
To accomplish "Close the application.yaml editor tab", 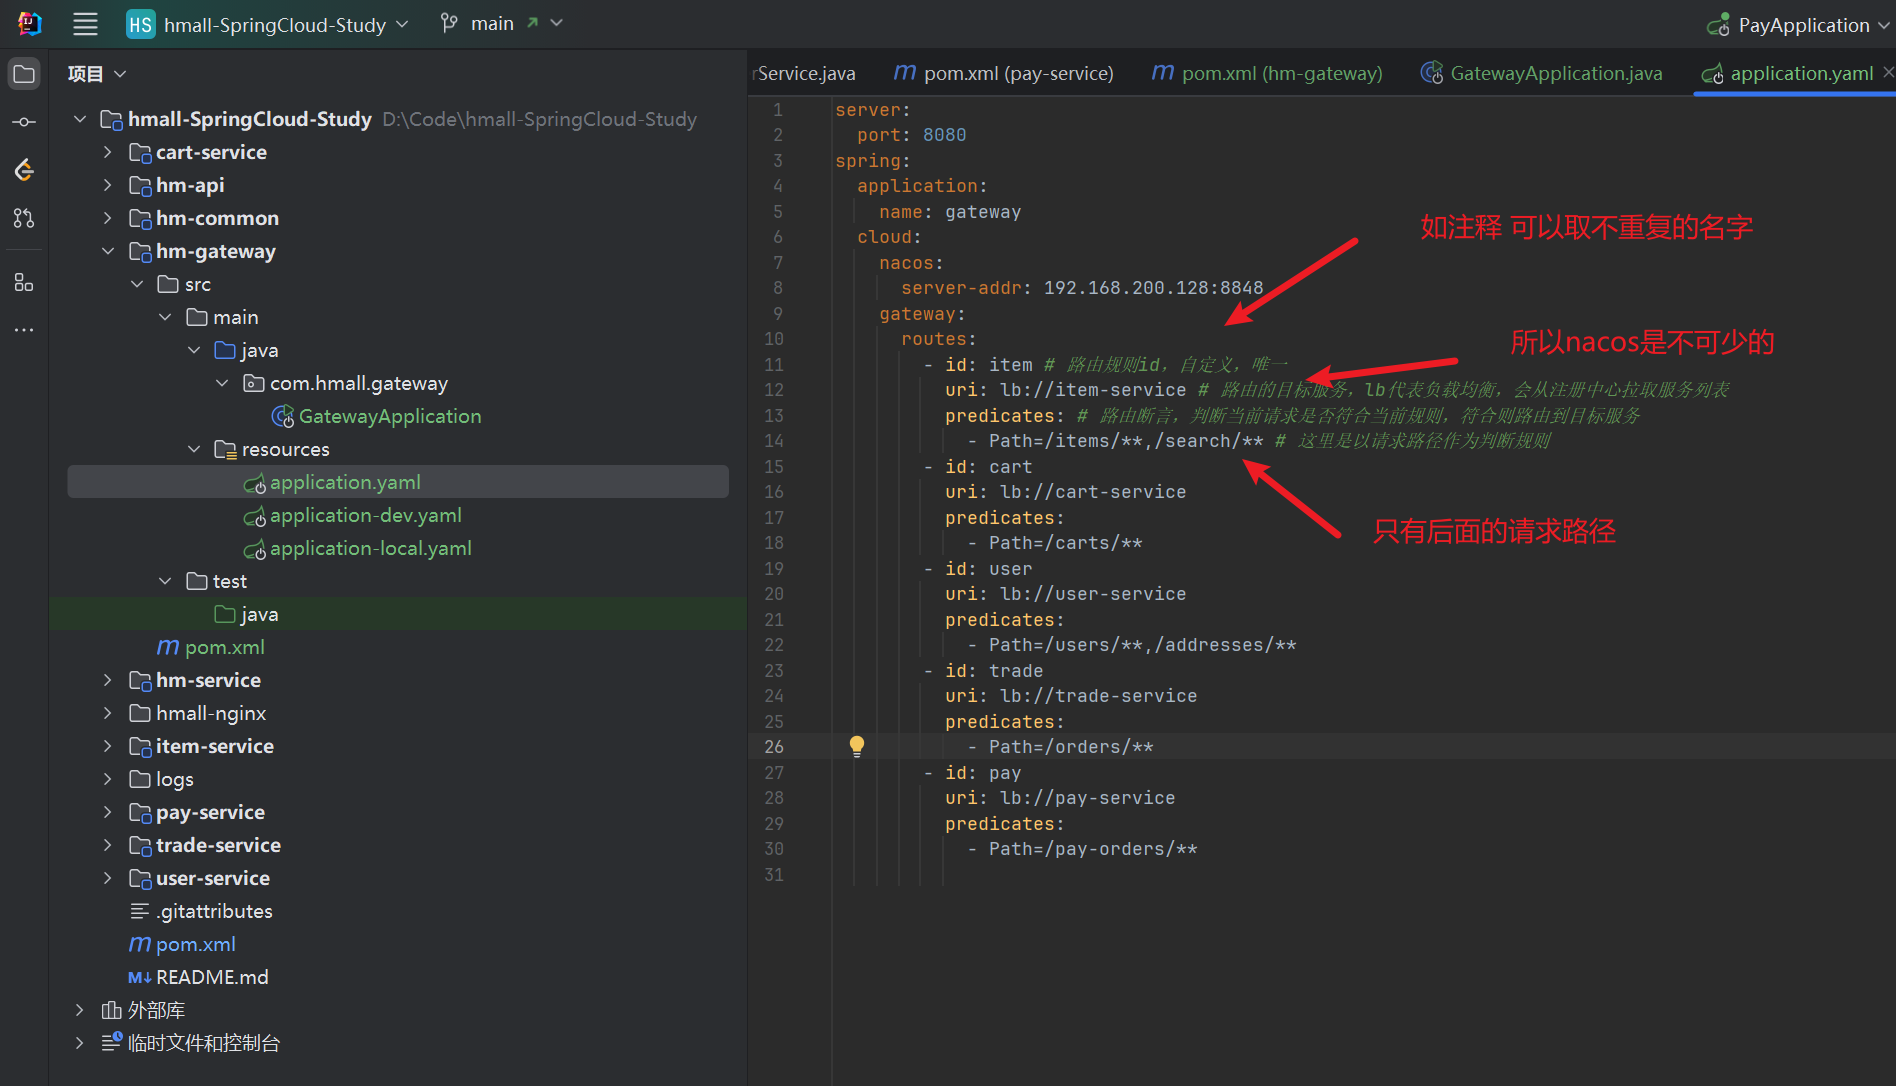I will click(x=1888, y=72).
